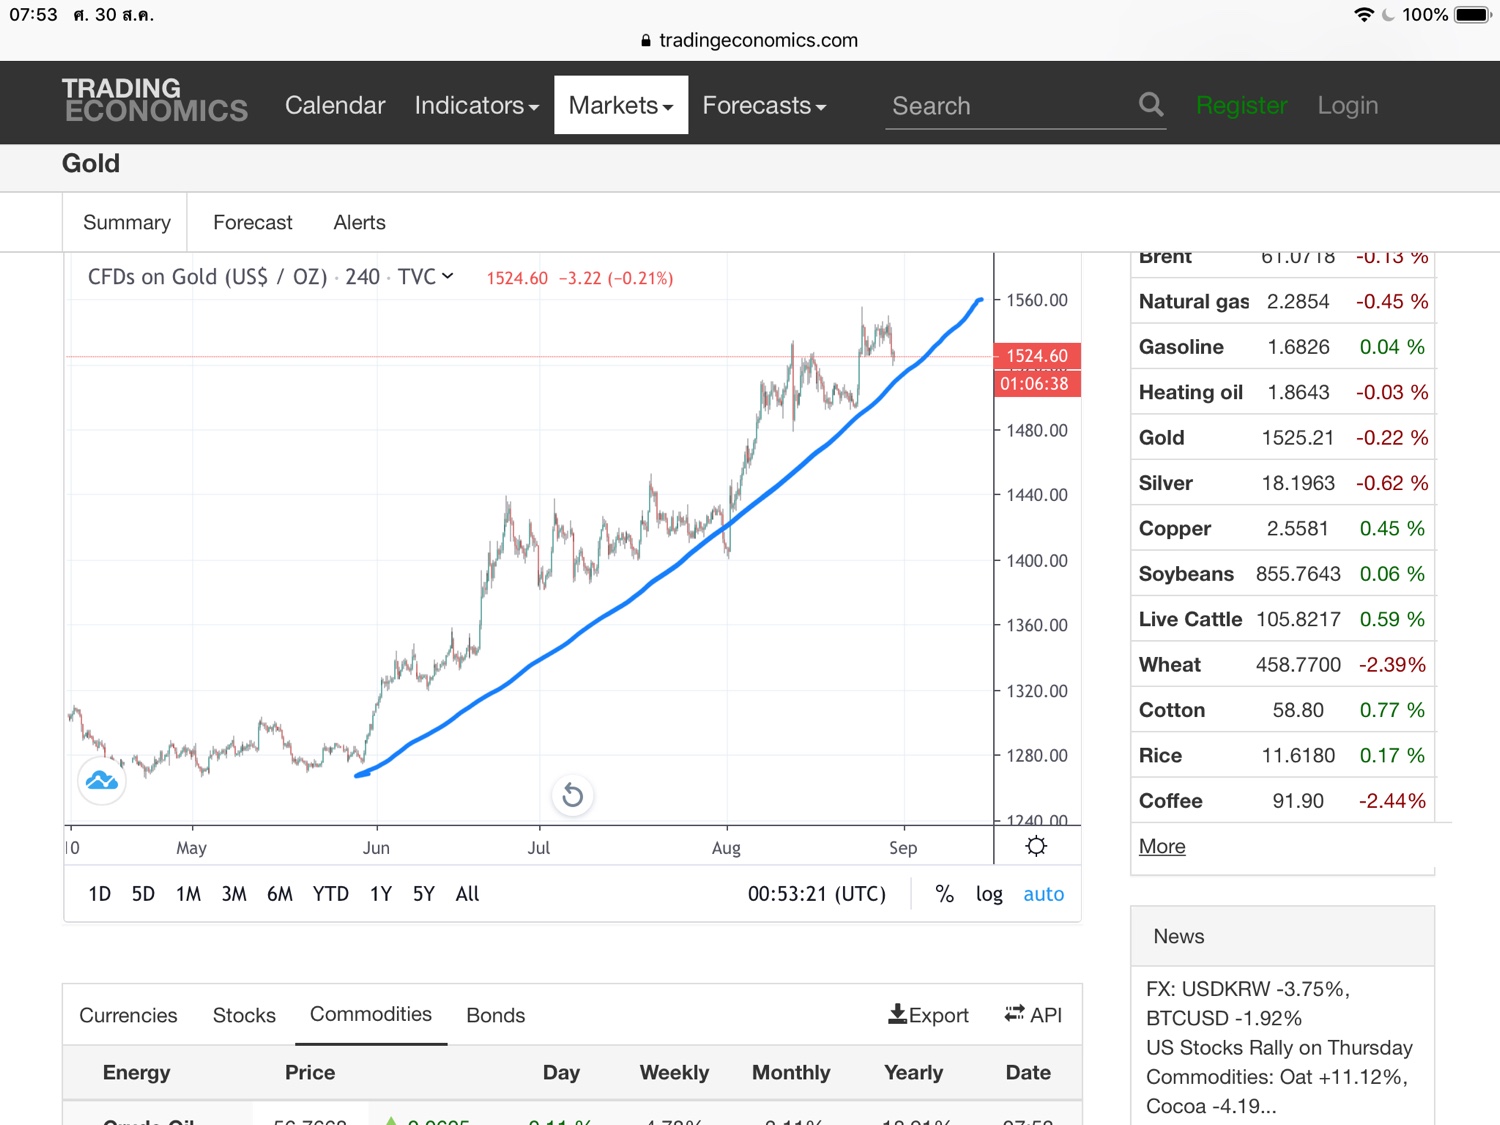
Task: Open the TVC source dropdown
Action: [x=426, y=277]
